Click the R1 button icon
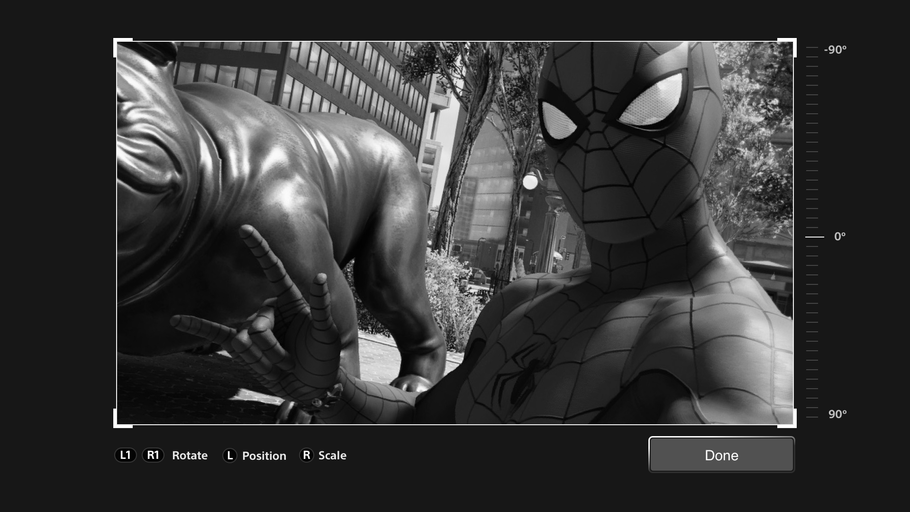910x512 pixels. [153, 455]
